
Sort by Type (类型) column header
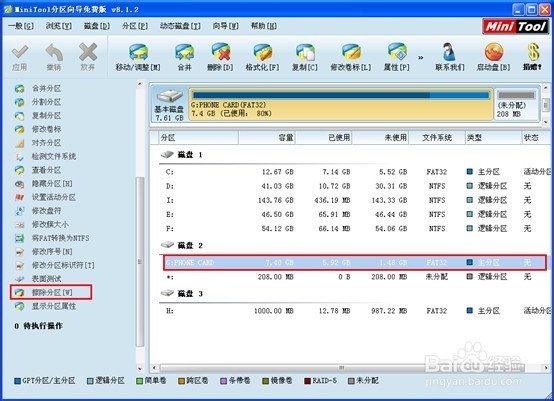tap(493, 137)
